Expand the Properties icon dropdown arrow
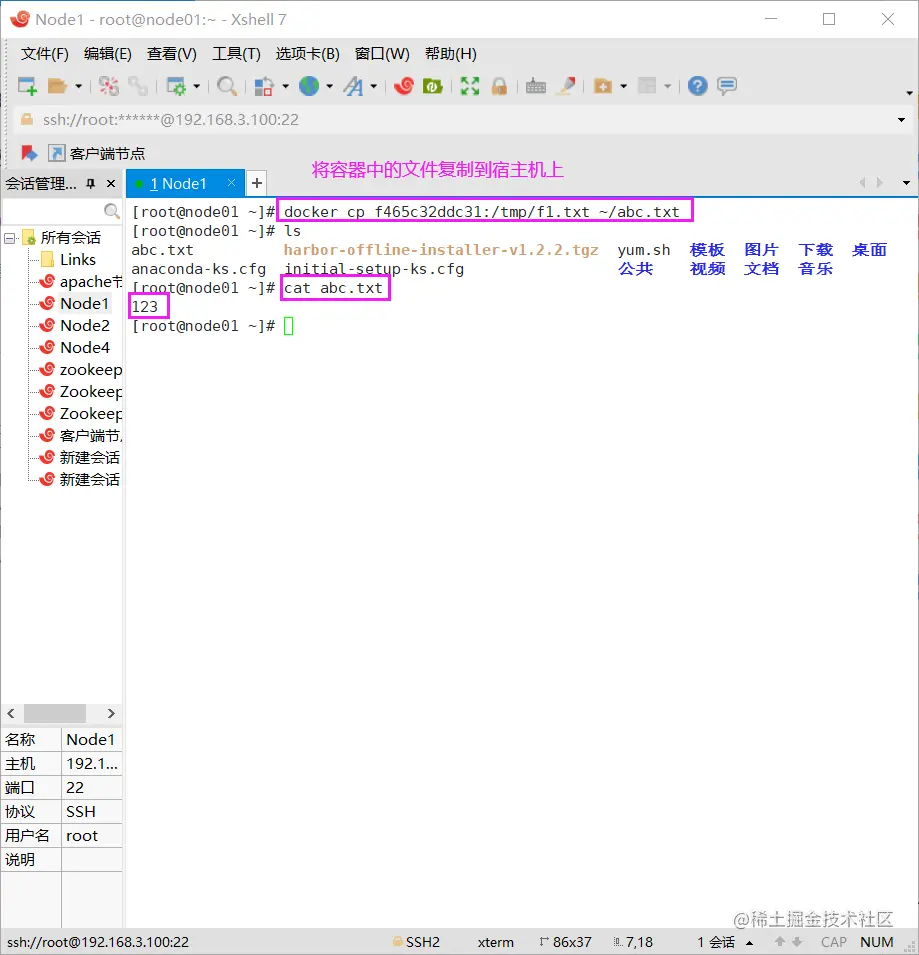This screenshot has height=955, width=919. [x=197, y=86]
